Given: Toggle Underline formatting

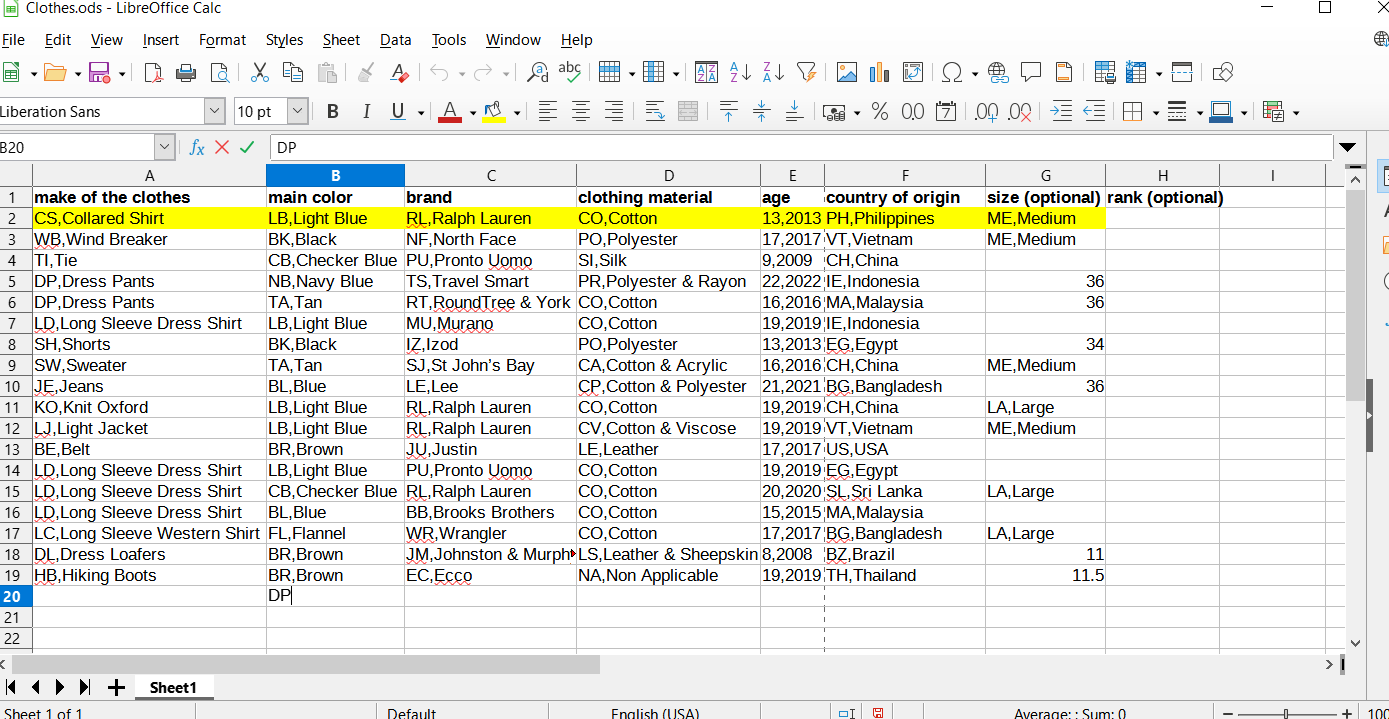Looking at the screenshot, I should (x=397, y=112).
